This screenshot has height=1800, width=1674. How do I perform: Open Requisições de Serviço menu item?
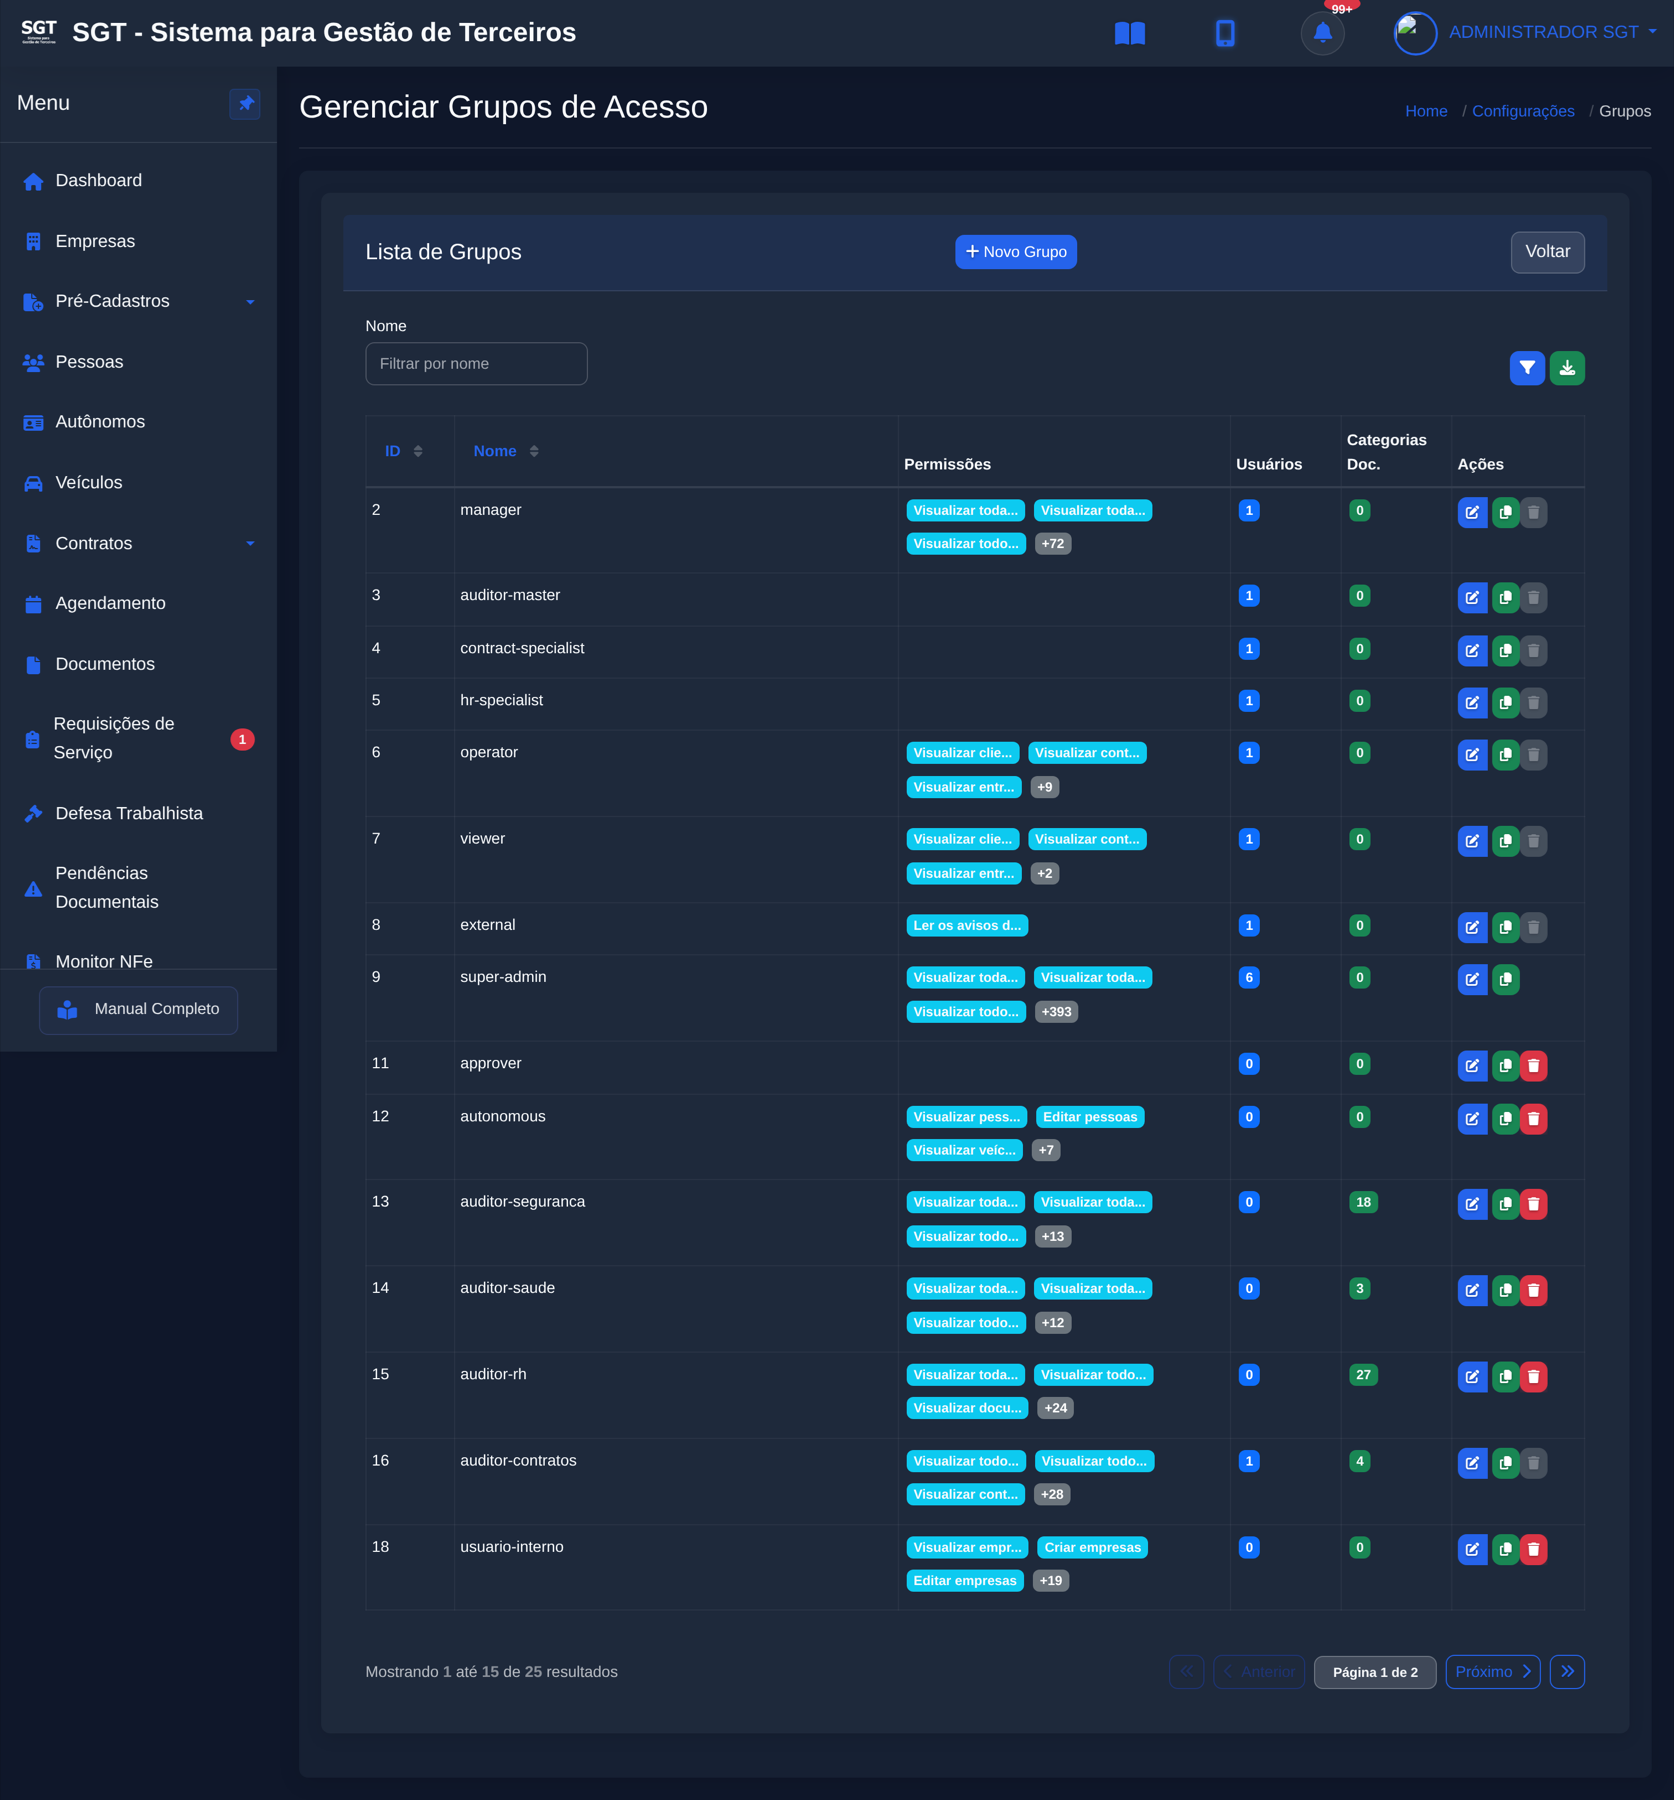coord(138,739)
